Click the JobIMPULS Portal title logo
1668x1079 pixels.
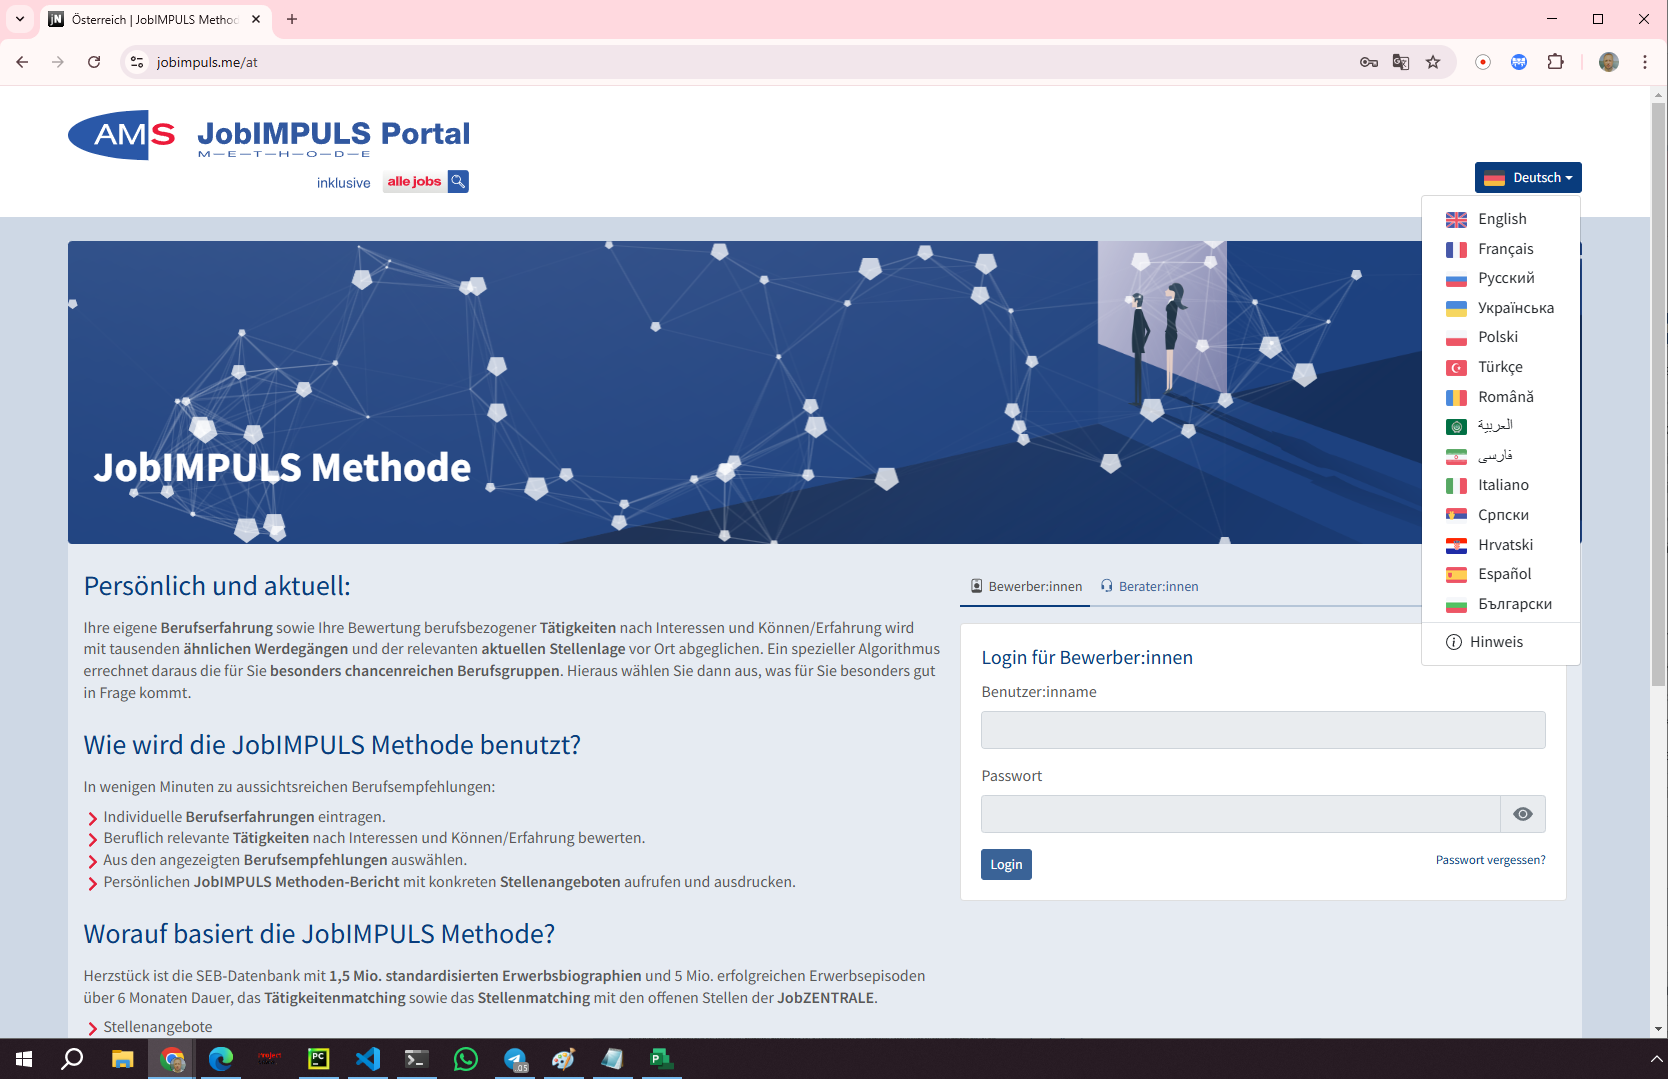pos(333,138)
